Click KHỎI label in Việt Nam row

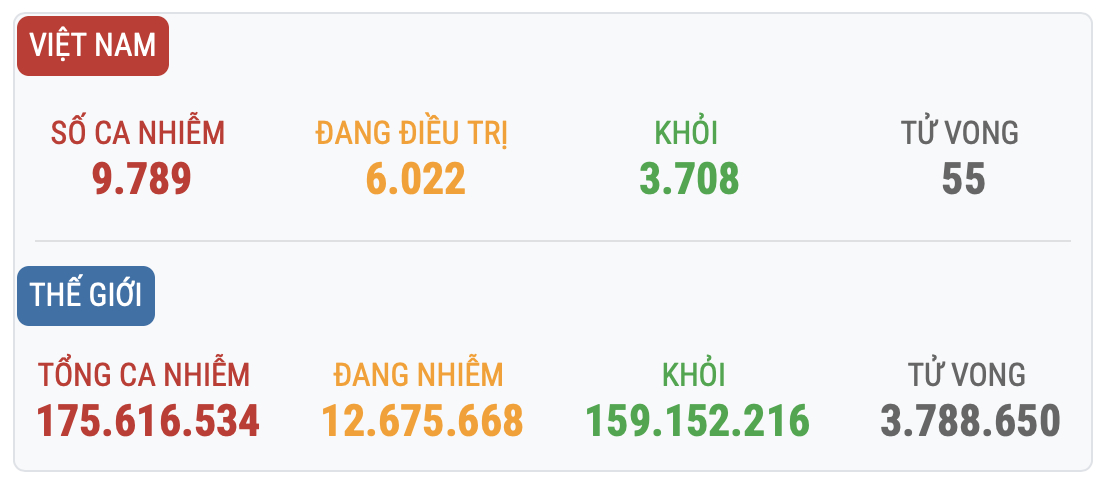(x=687, y=133)
